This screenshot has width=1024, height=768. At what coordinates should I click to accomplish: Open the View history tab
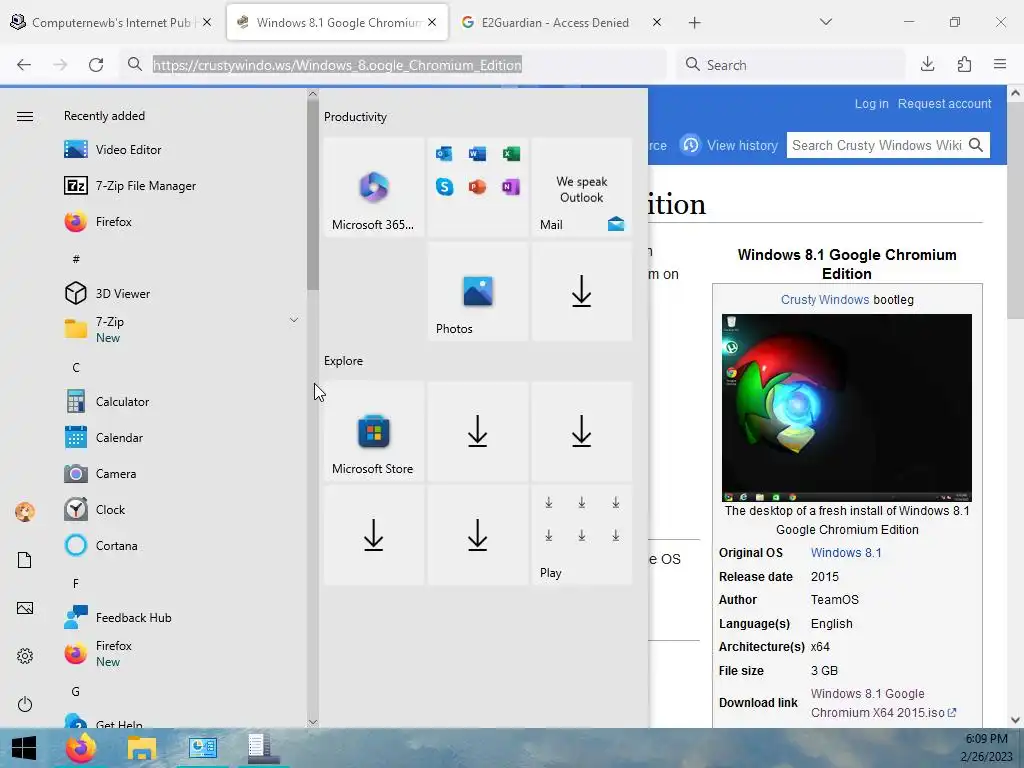[x=729, y=145]
